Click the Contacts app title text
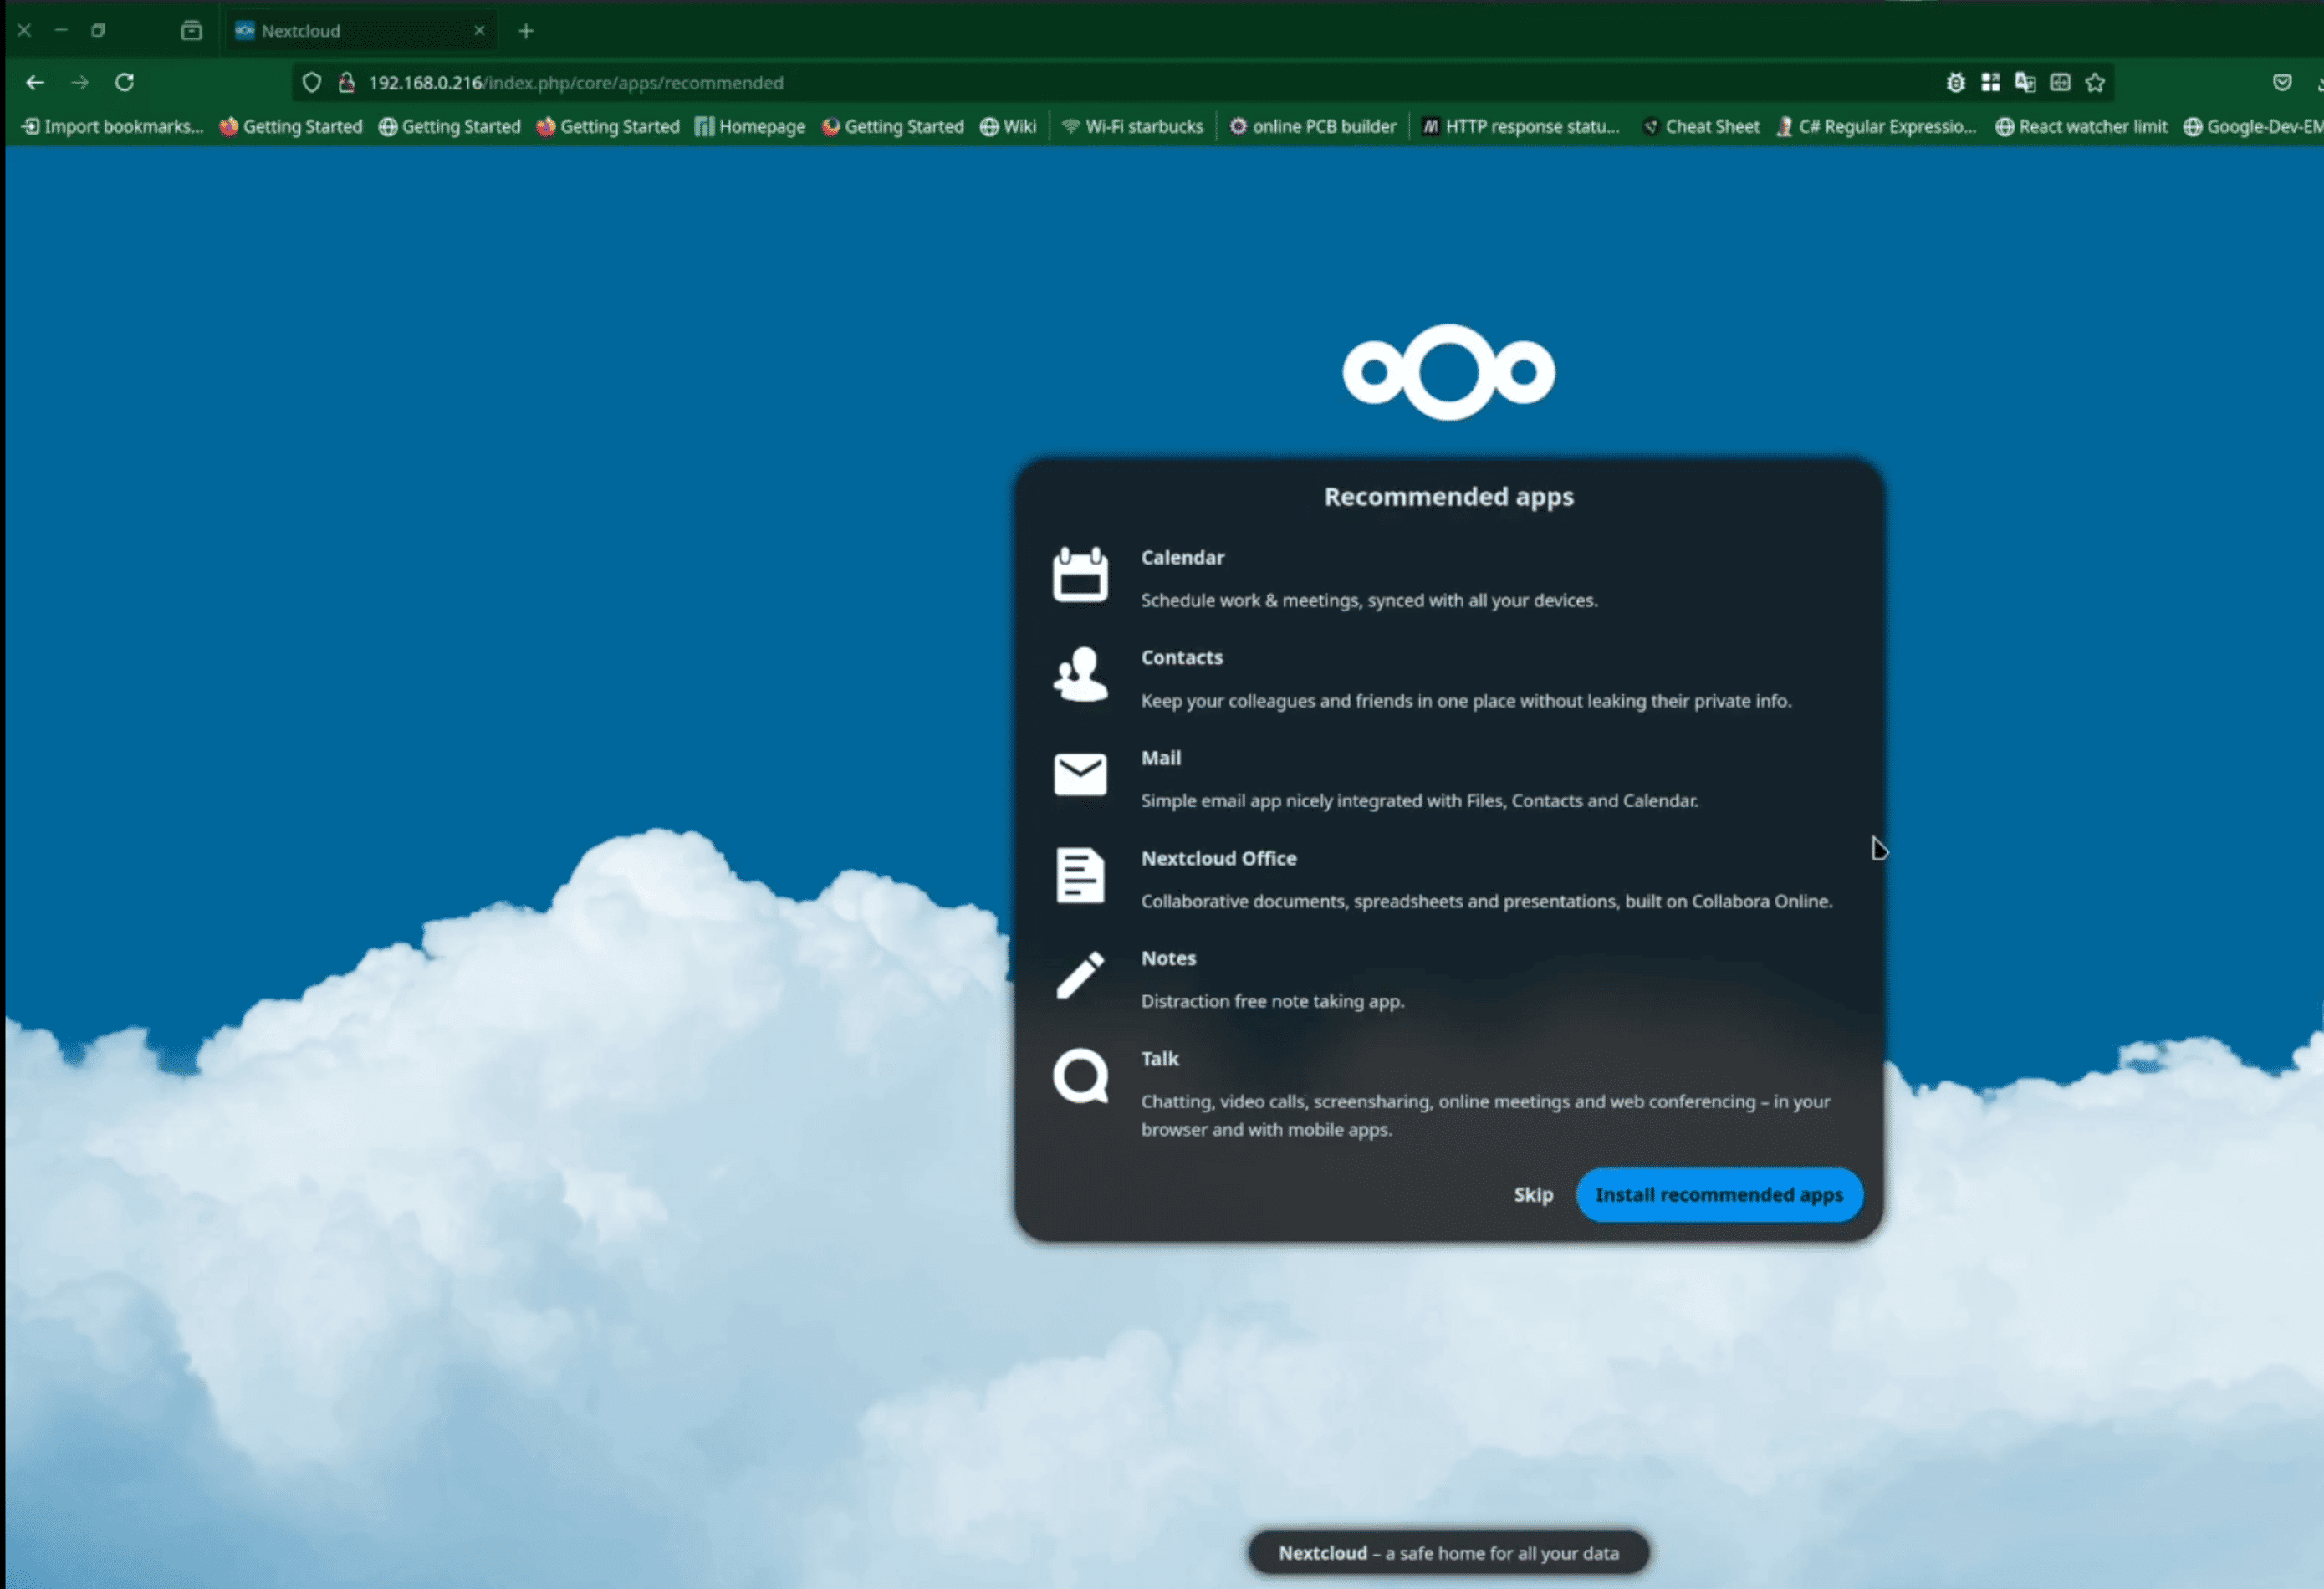Screen dimensions: 2324x1589 1182,658
